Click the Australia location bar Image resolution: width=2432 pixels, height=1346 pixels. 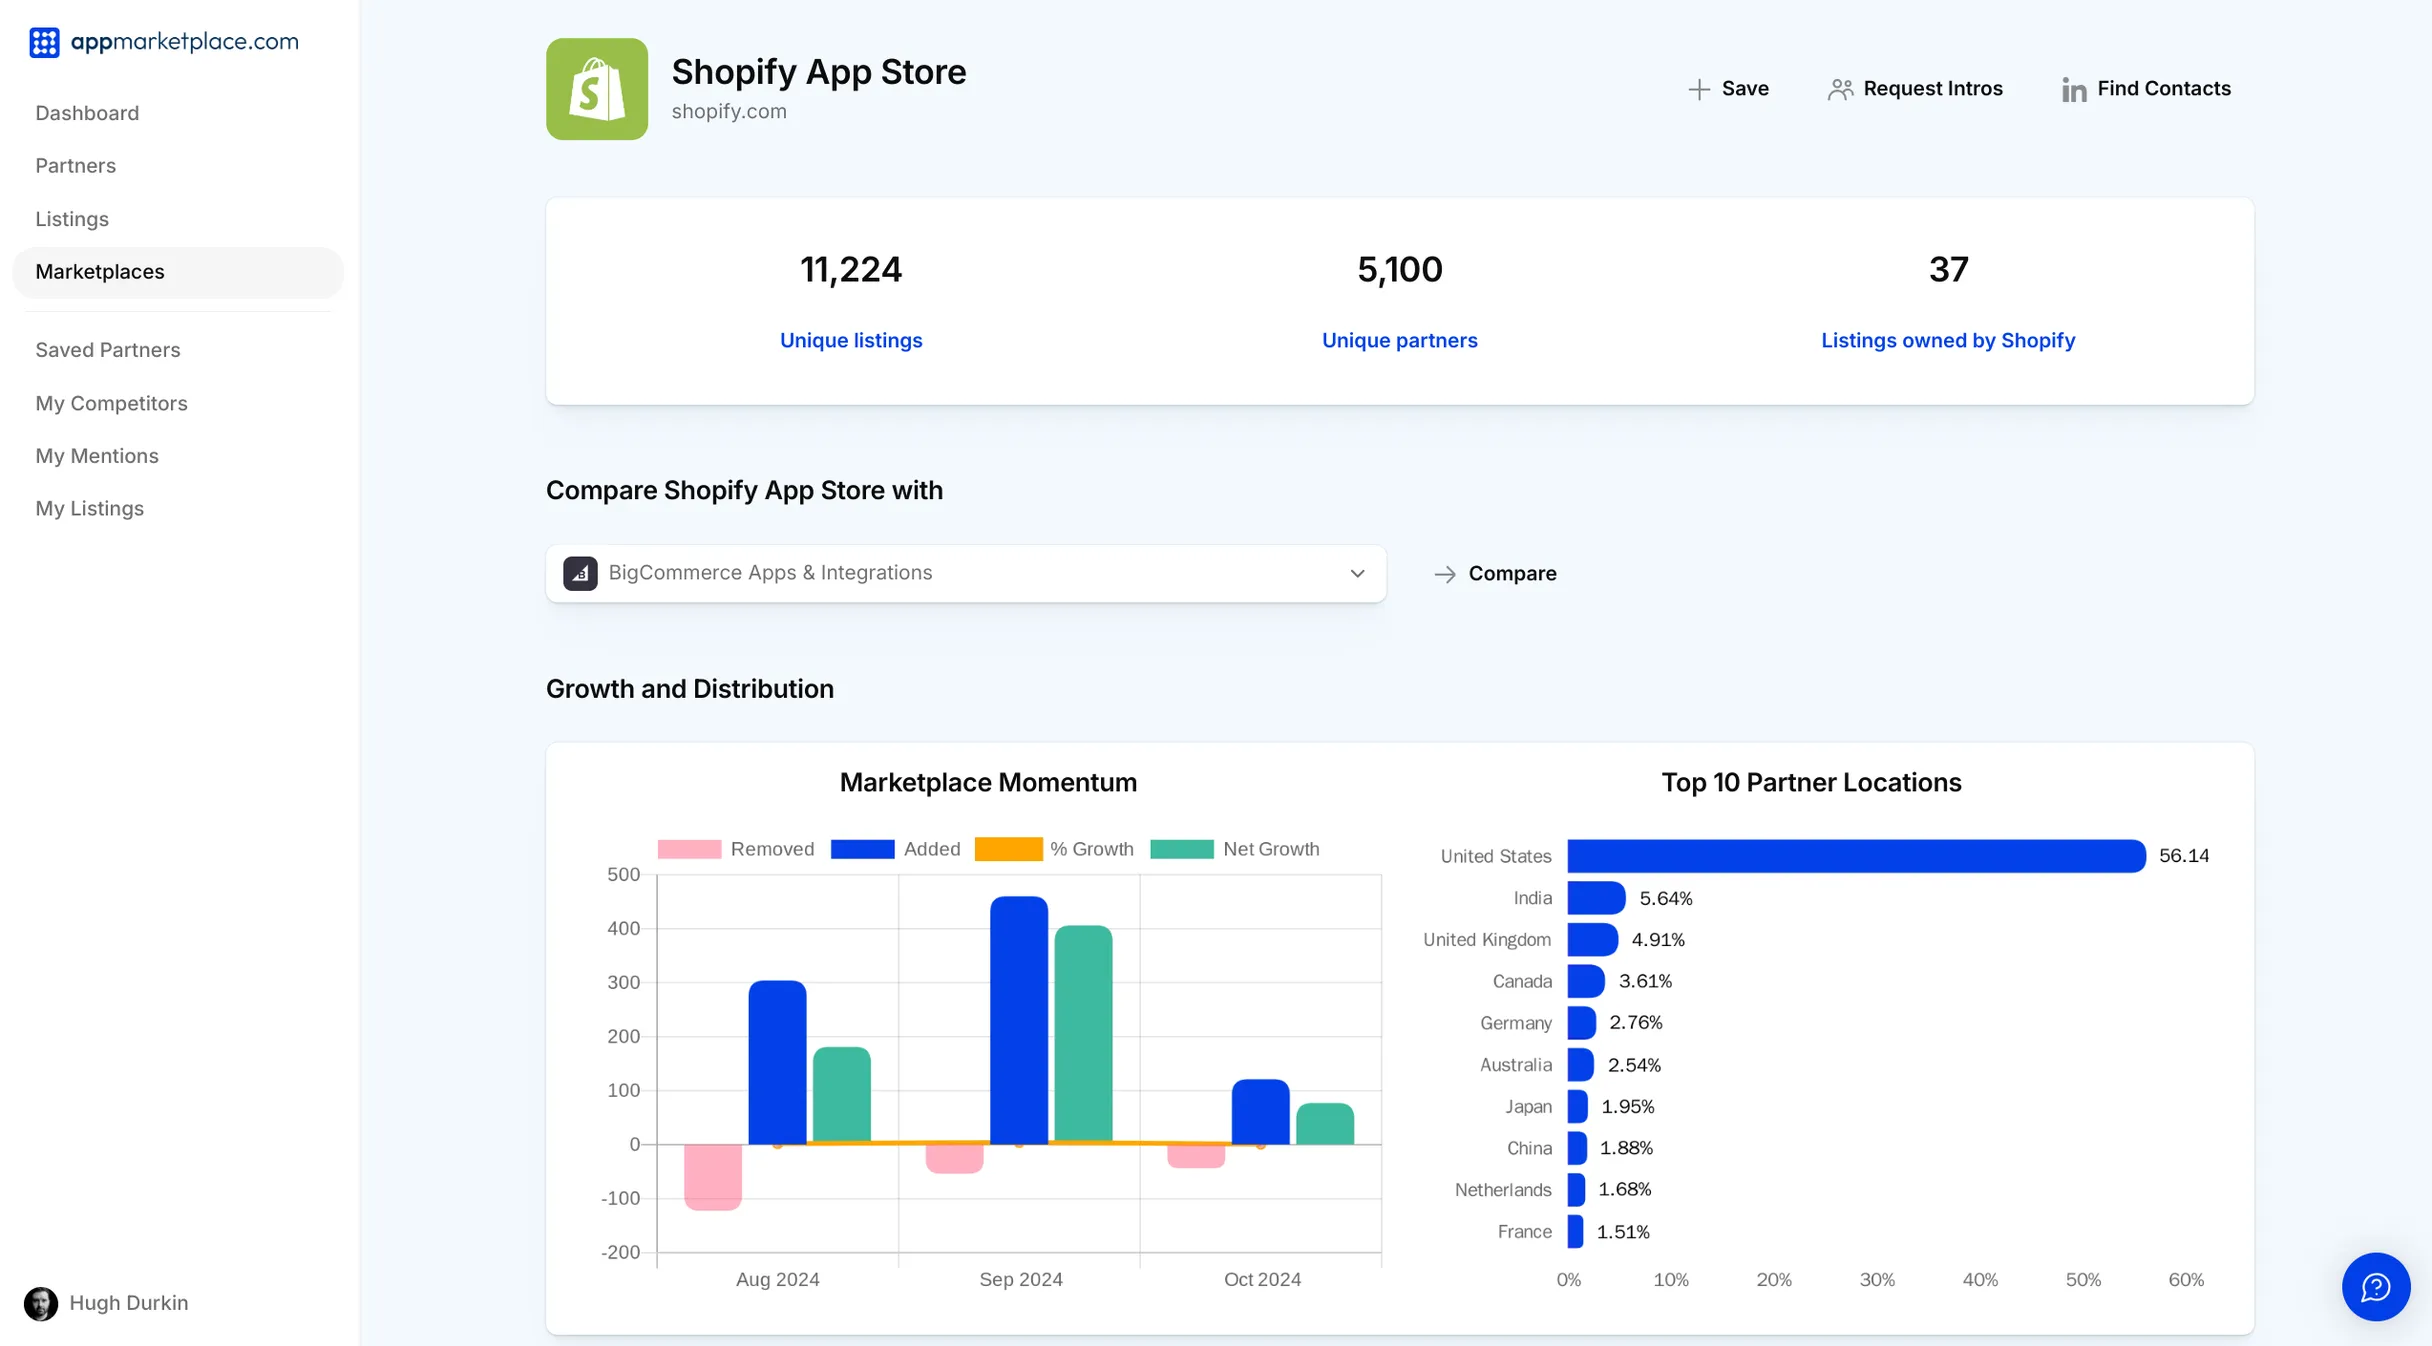(x=1580, y=1065)
